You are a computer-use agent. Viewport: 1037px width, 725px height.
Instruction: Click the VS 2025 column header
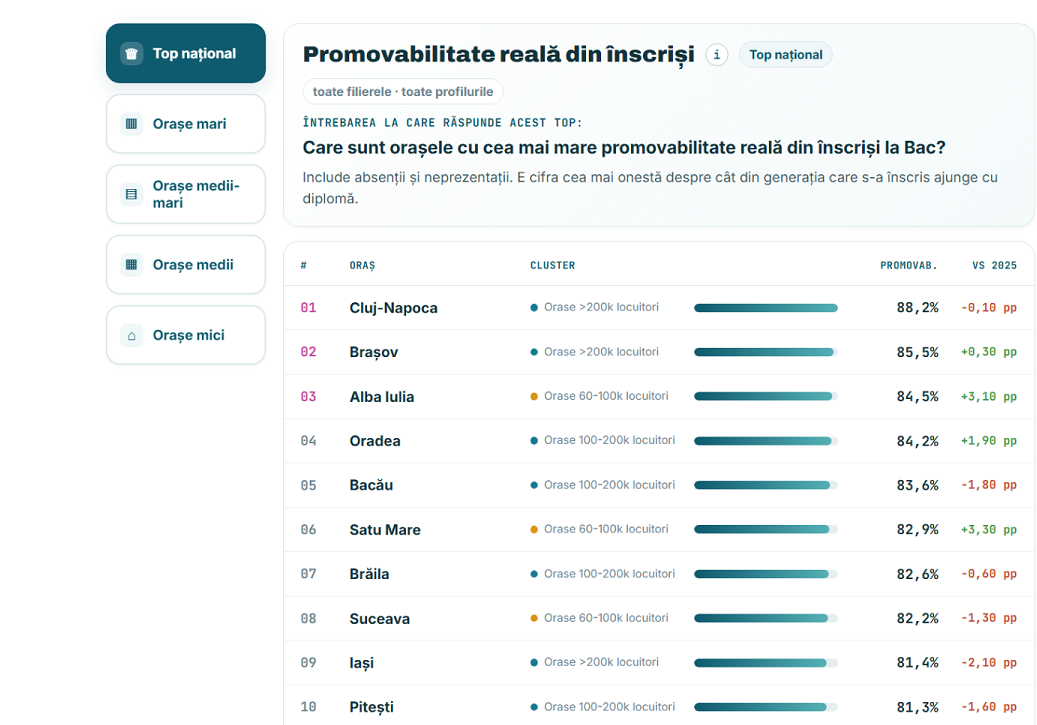[x=994, y=265]
